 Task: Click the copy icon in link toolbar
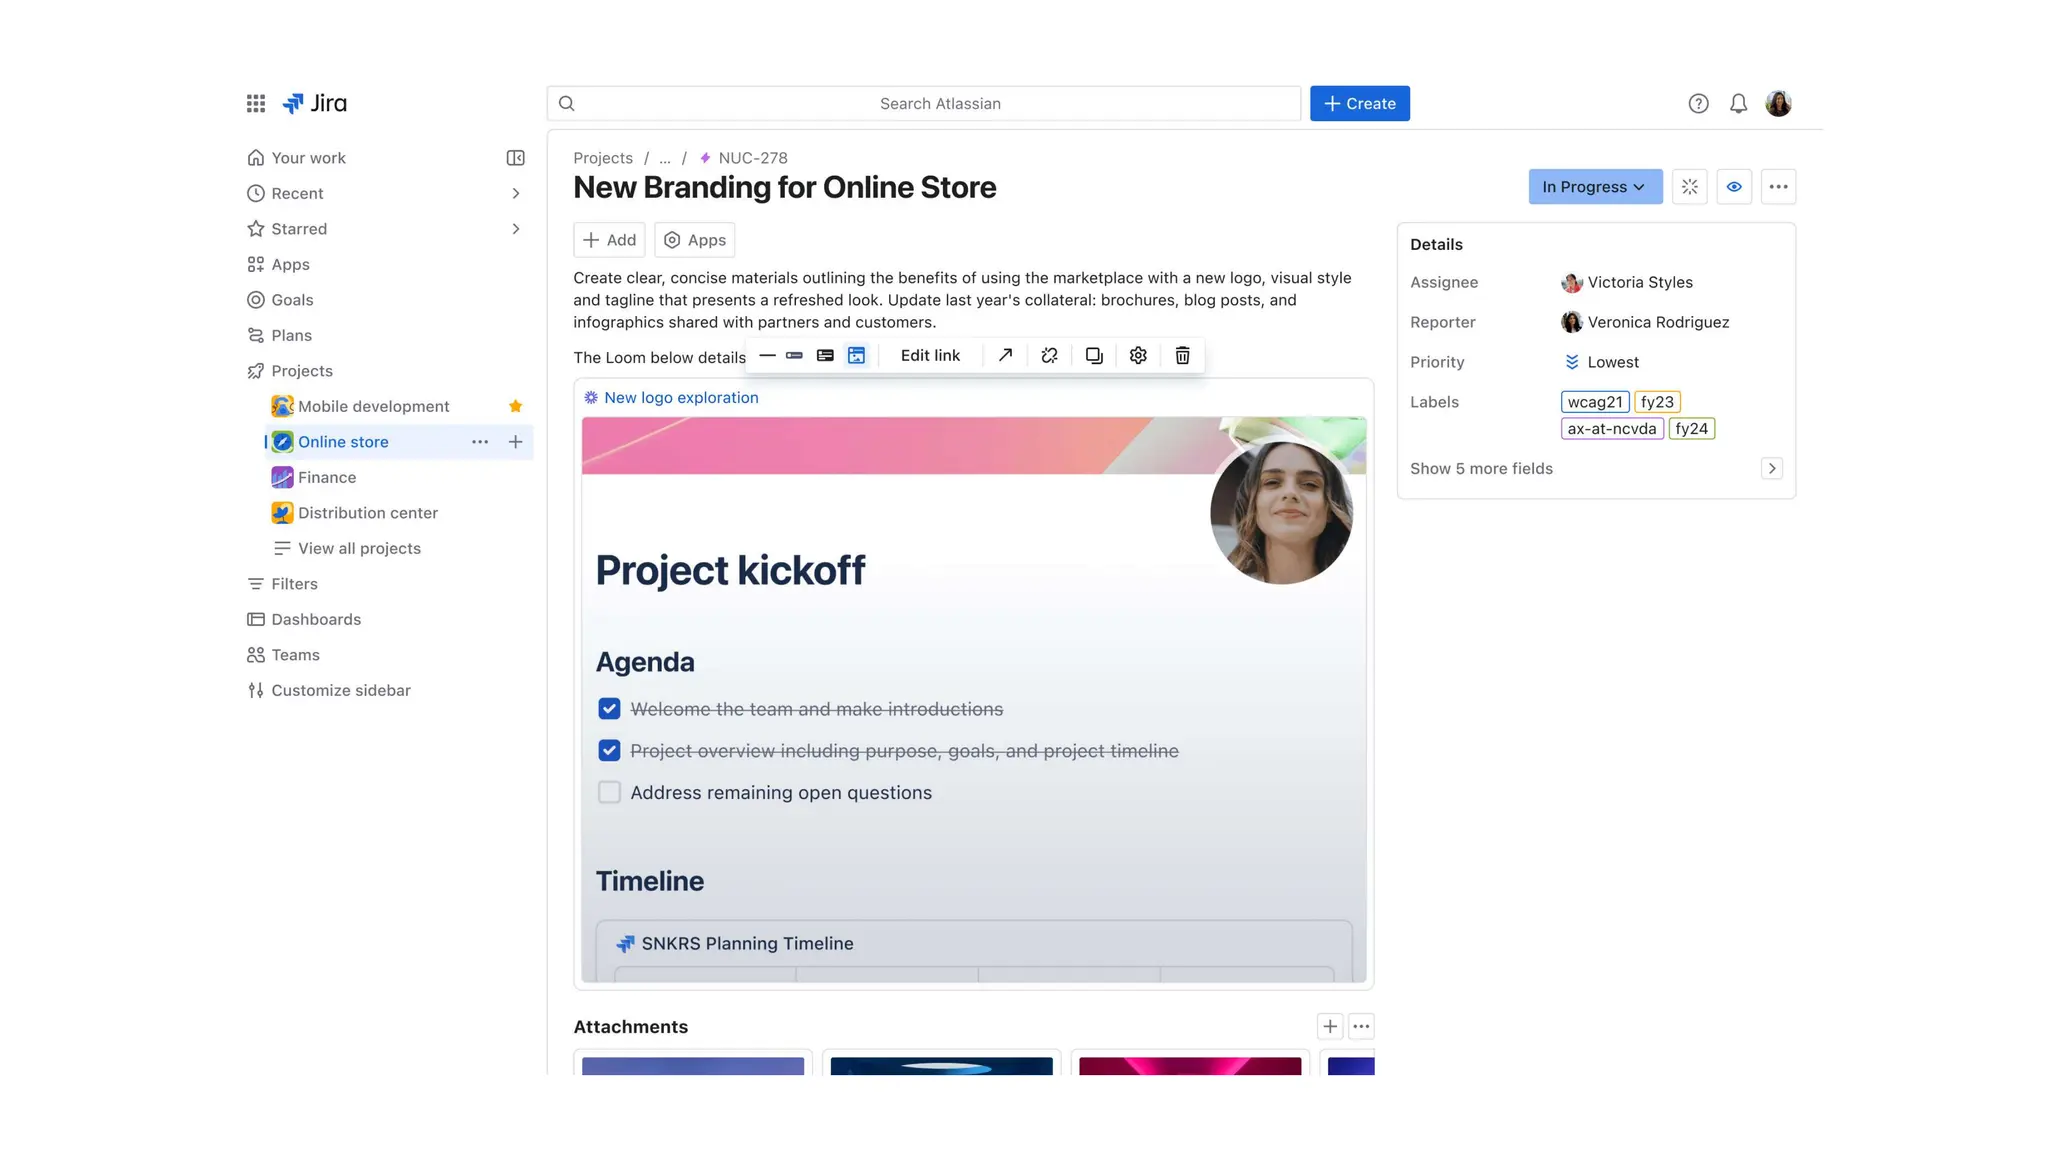pos(1094,356)
